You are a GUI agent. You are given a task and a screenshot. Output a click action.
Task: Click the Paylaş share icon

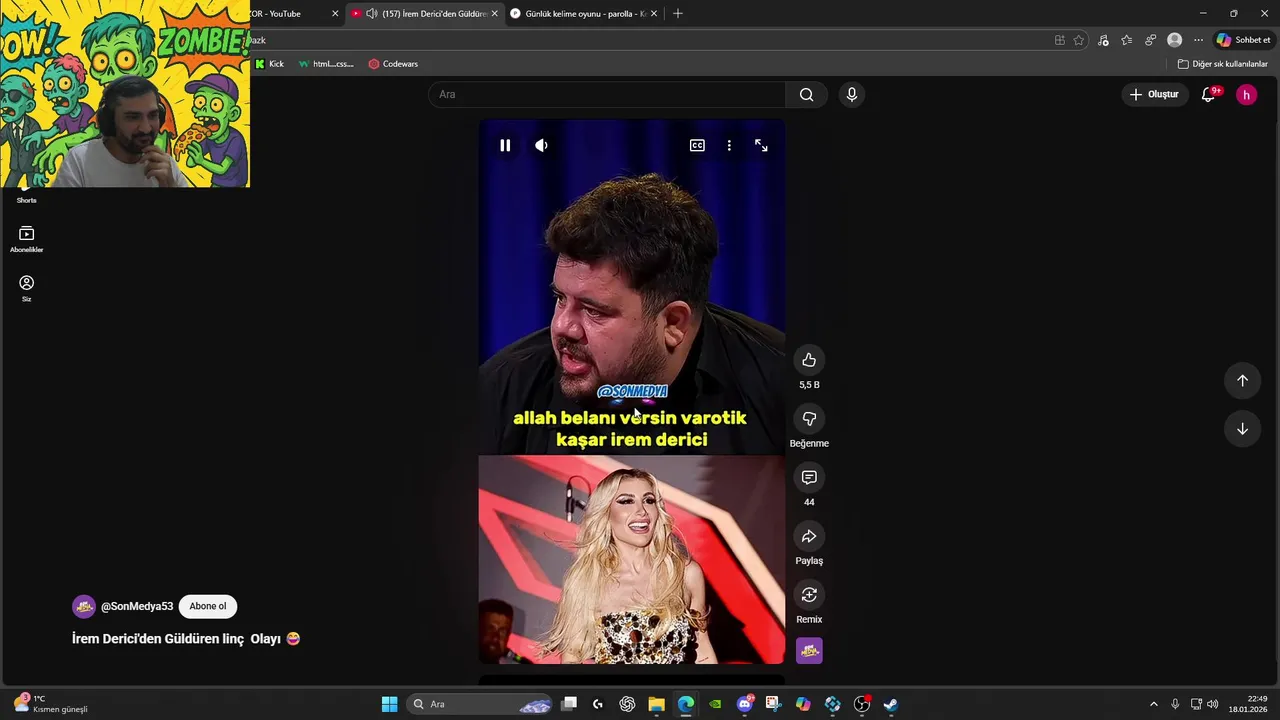coord(809,537)
